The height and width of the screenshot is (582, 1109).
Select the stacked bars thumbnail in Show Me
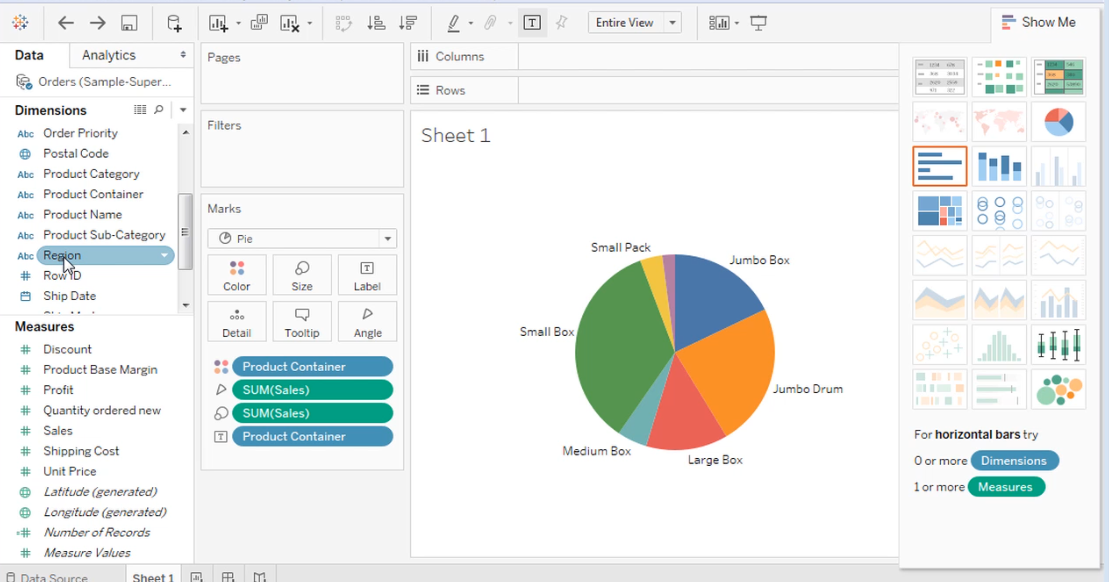coord(999,166)
